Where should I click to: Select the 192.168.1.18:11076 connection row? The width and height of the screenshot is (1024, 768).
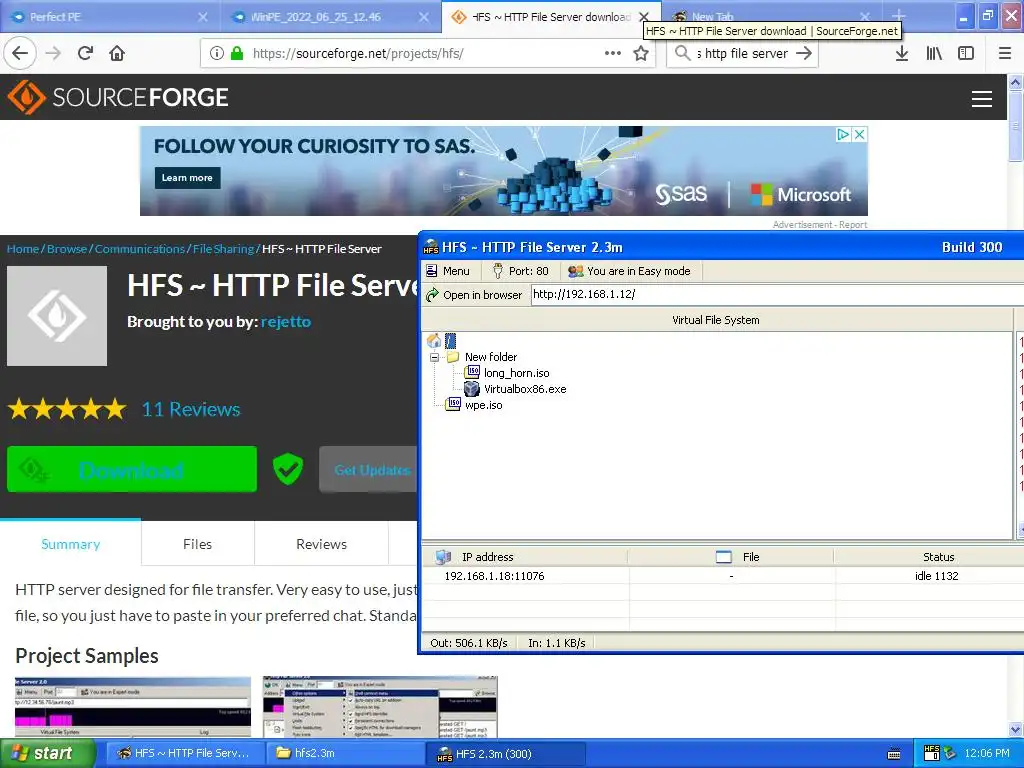click(x=722, y=576)
